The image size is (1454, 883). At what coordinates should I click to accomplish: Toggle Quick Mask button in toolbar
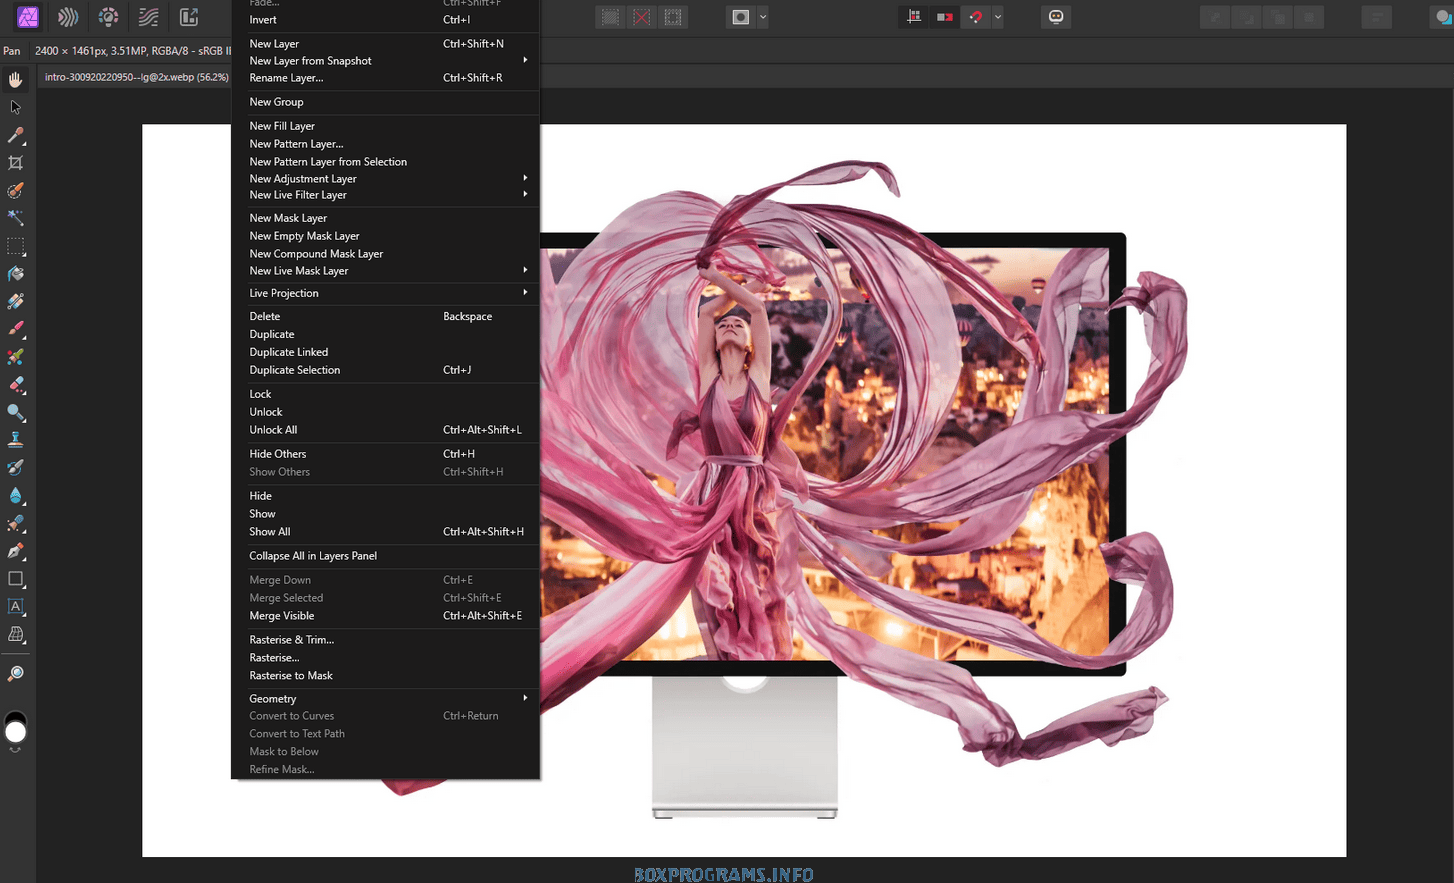pos(741,17)
